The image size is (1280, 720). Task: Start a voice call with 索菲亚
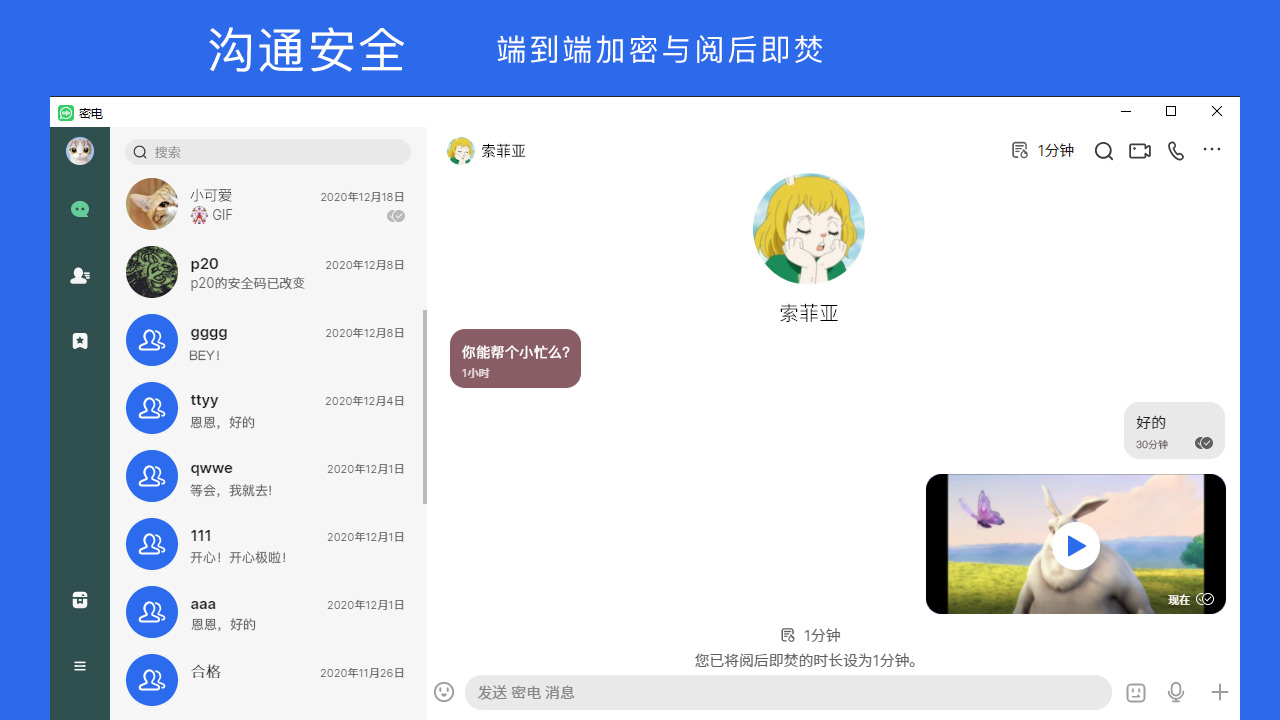pyautogui.click(x=1175, y=150)
